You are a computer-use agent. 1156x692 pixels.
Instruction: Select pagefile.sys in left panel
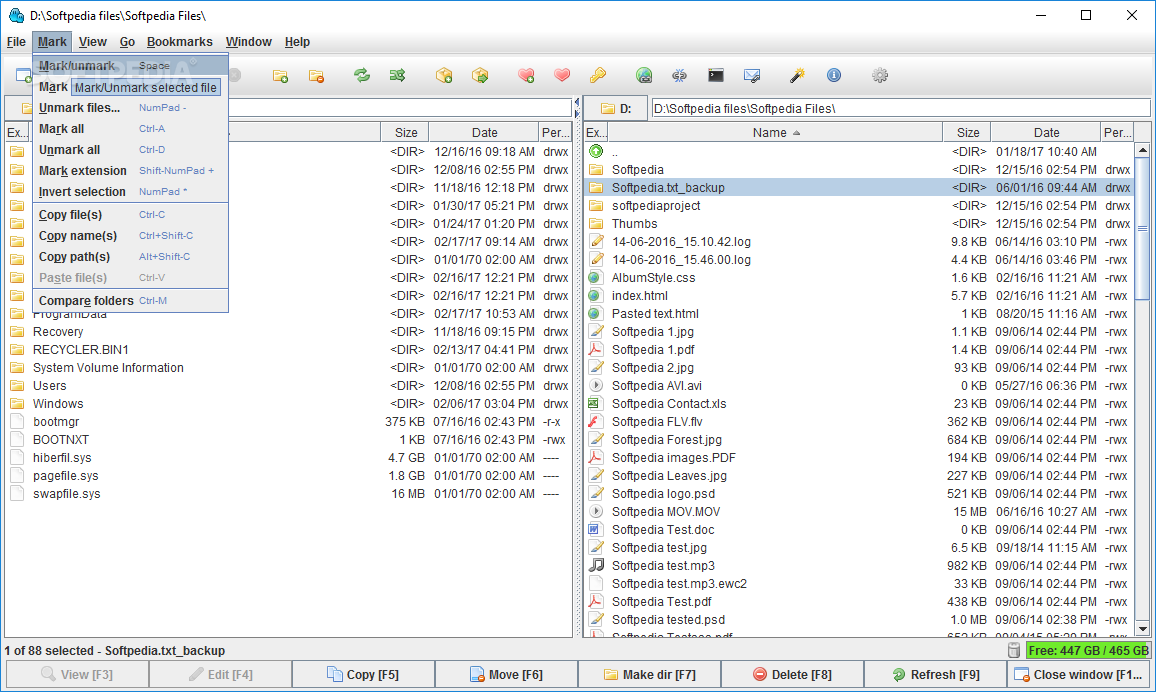pos(66,476)
